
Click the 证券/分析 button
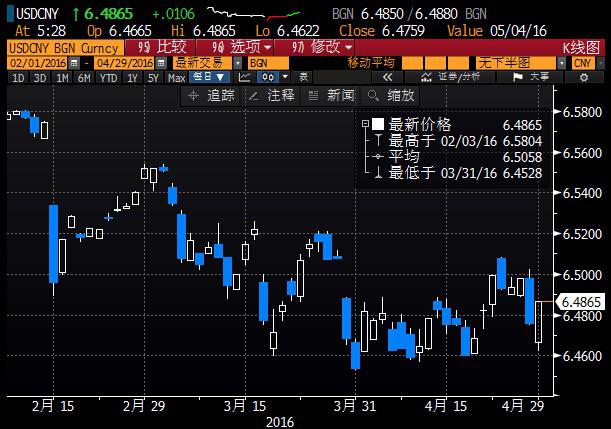pos(454,77)
